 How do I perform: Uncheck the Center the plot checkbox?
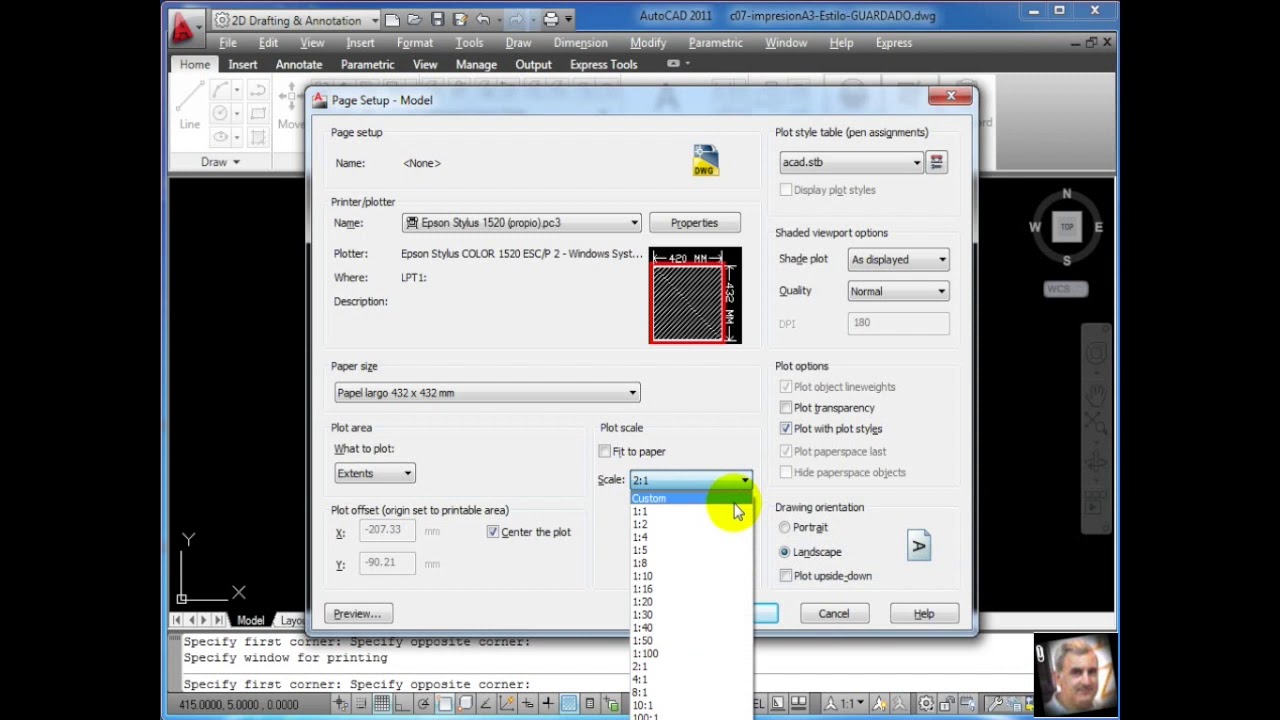pos(493,532)
